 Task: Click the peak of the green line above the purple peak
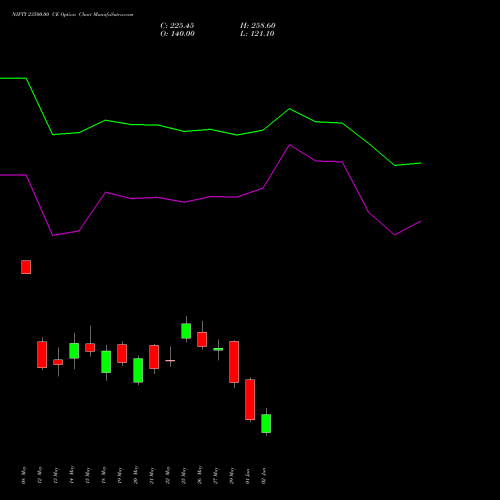[289, 109]
